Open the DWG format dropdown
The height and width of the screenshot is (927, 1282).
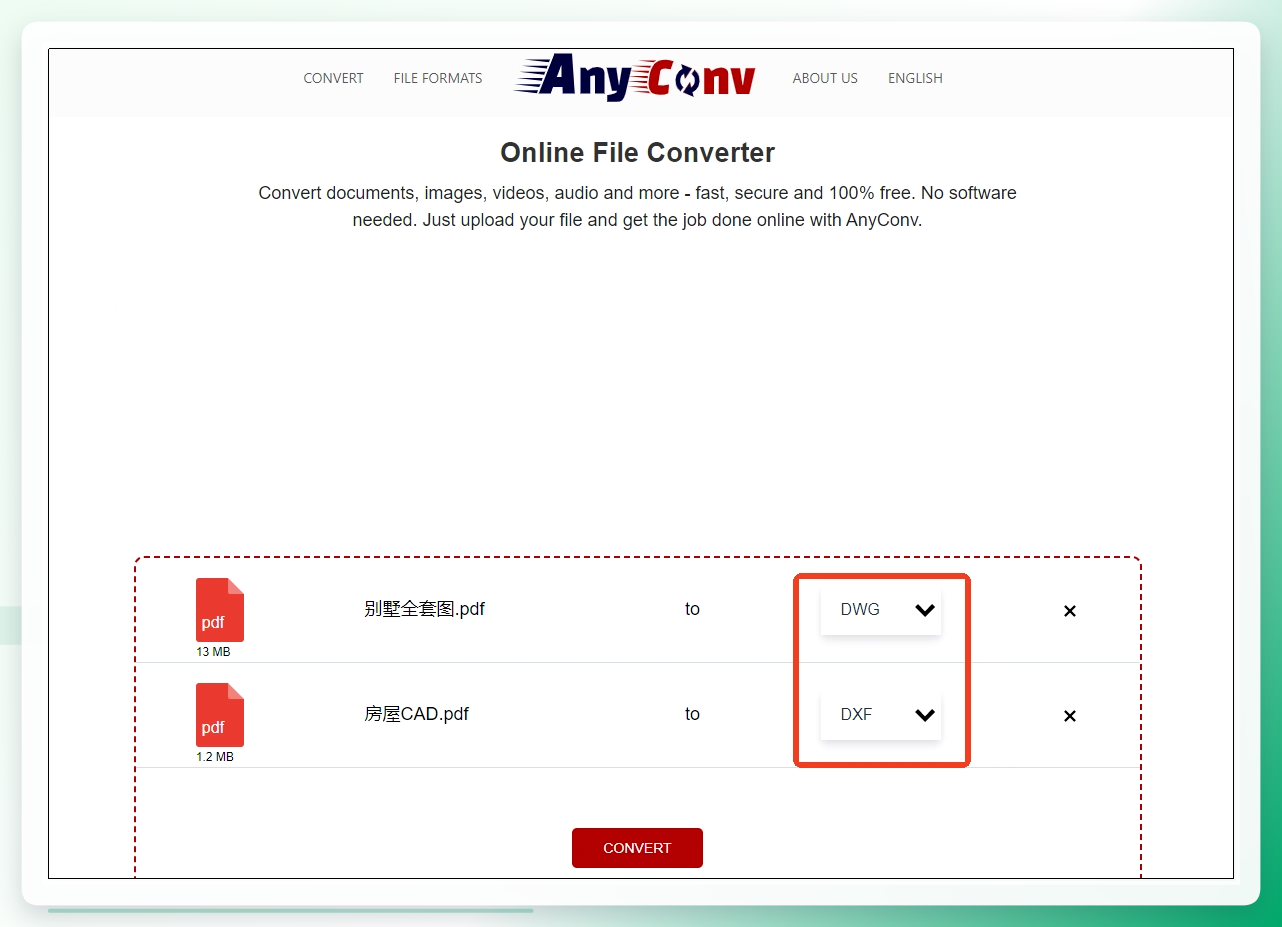(x=881, y=610)
